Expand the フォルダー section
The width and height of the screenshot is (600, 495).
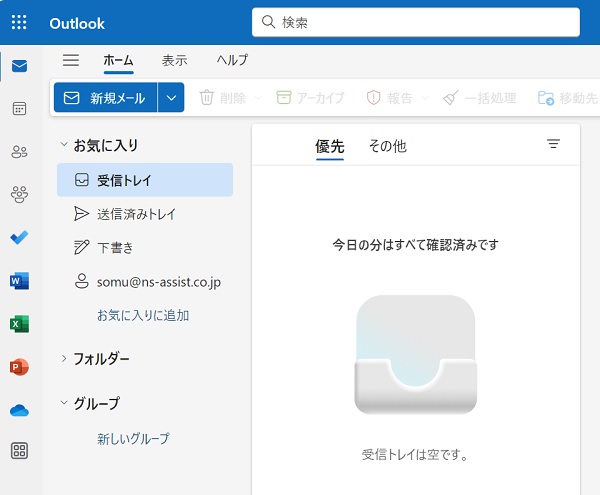click(64, 358)
